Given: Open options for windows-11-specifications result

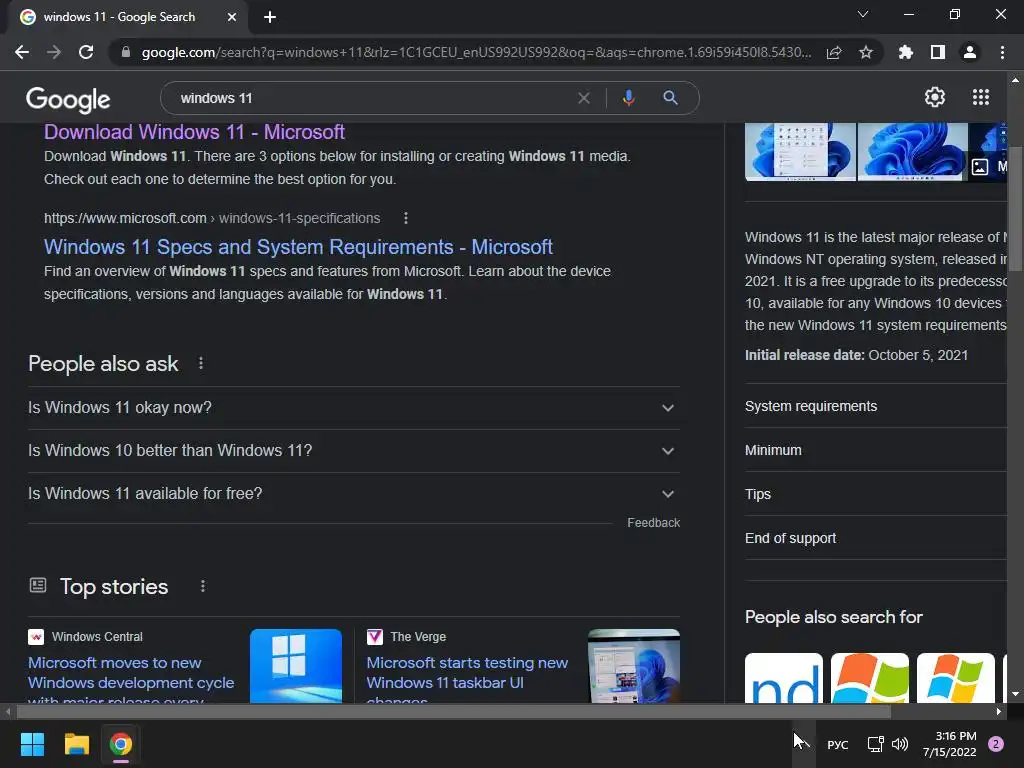Looking at the screenshot, I should [406, 218].
